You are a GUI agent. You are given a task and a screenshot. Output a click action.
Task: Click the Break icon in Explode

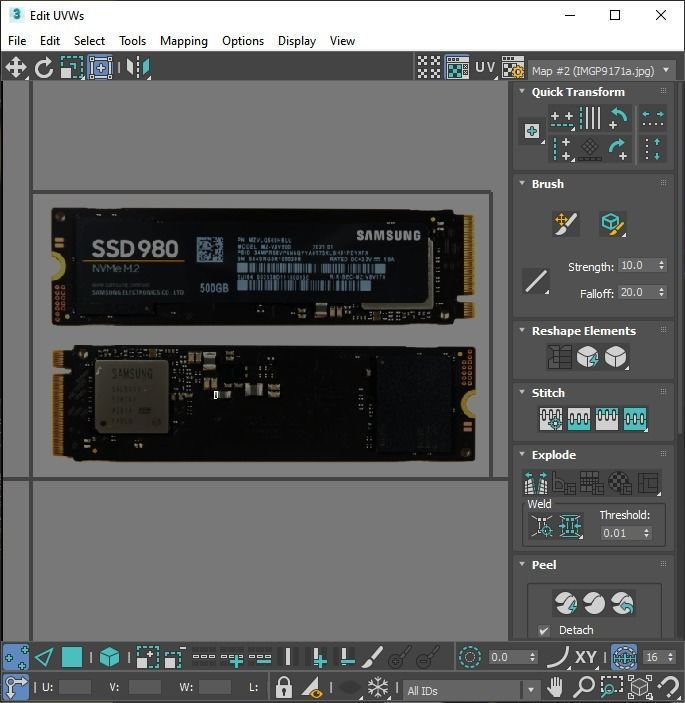pyautogui.click(x=536, y=482)
